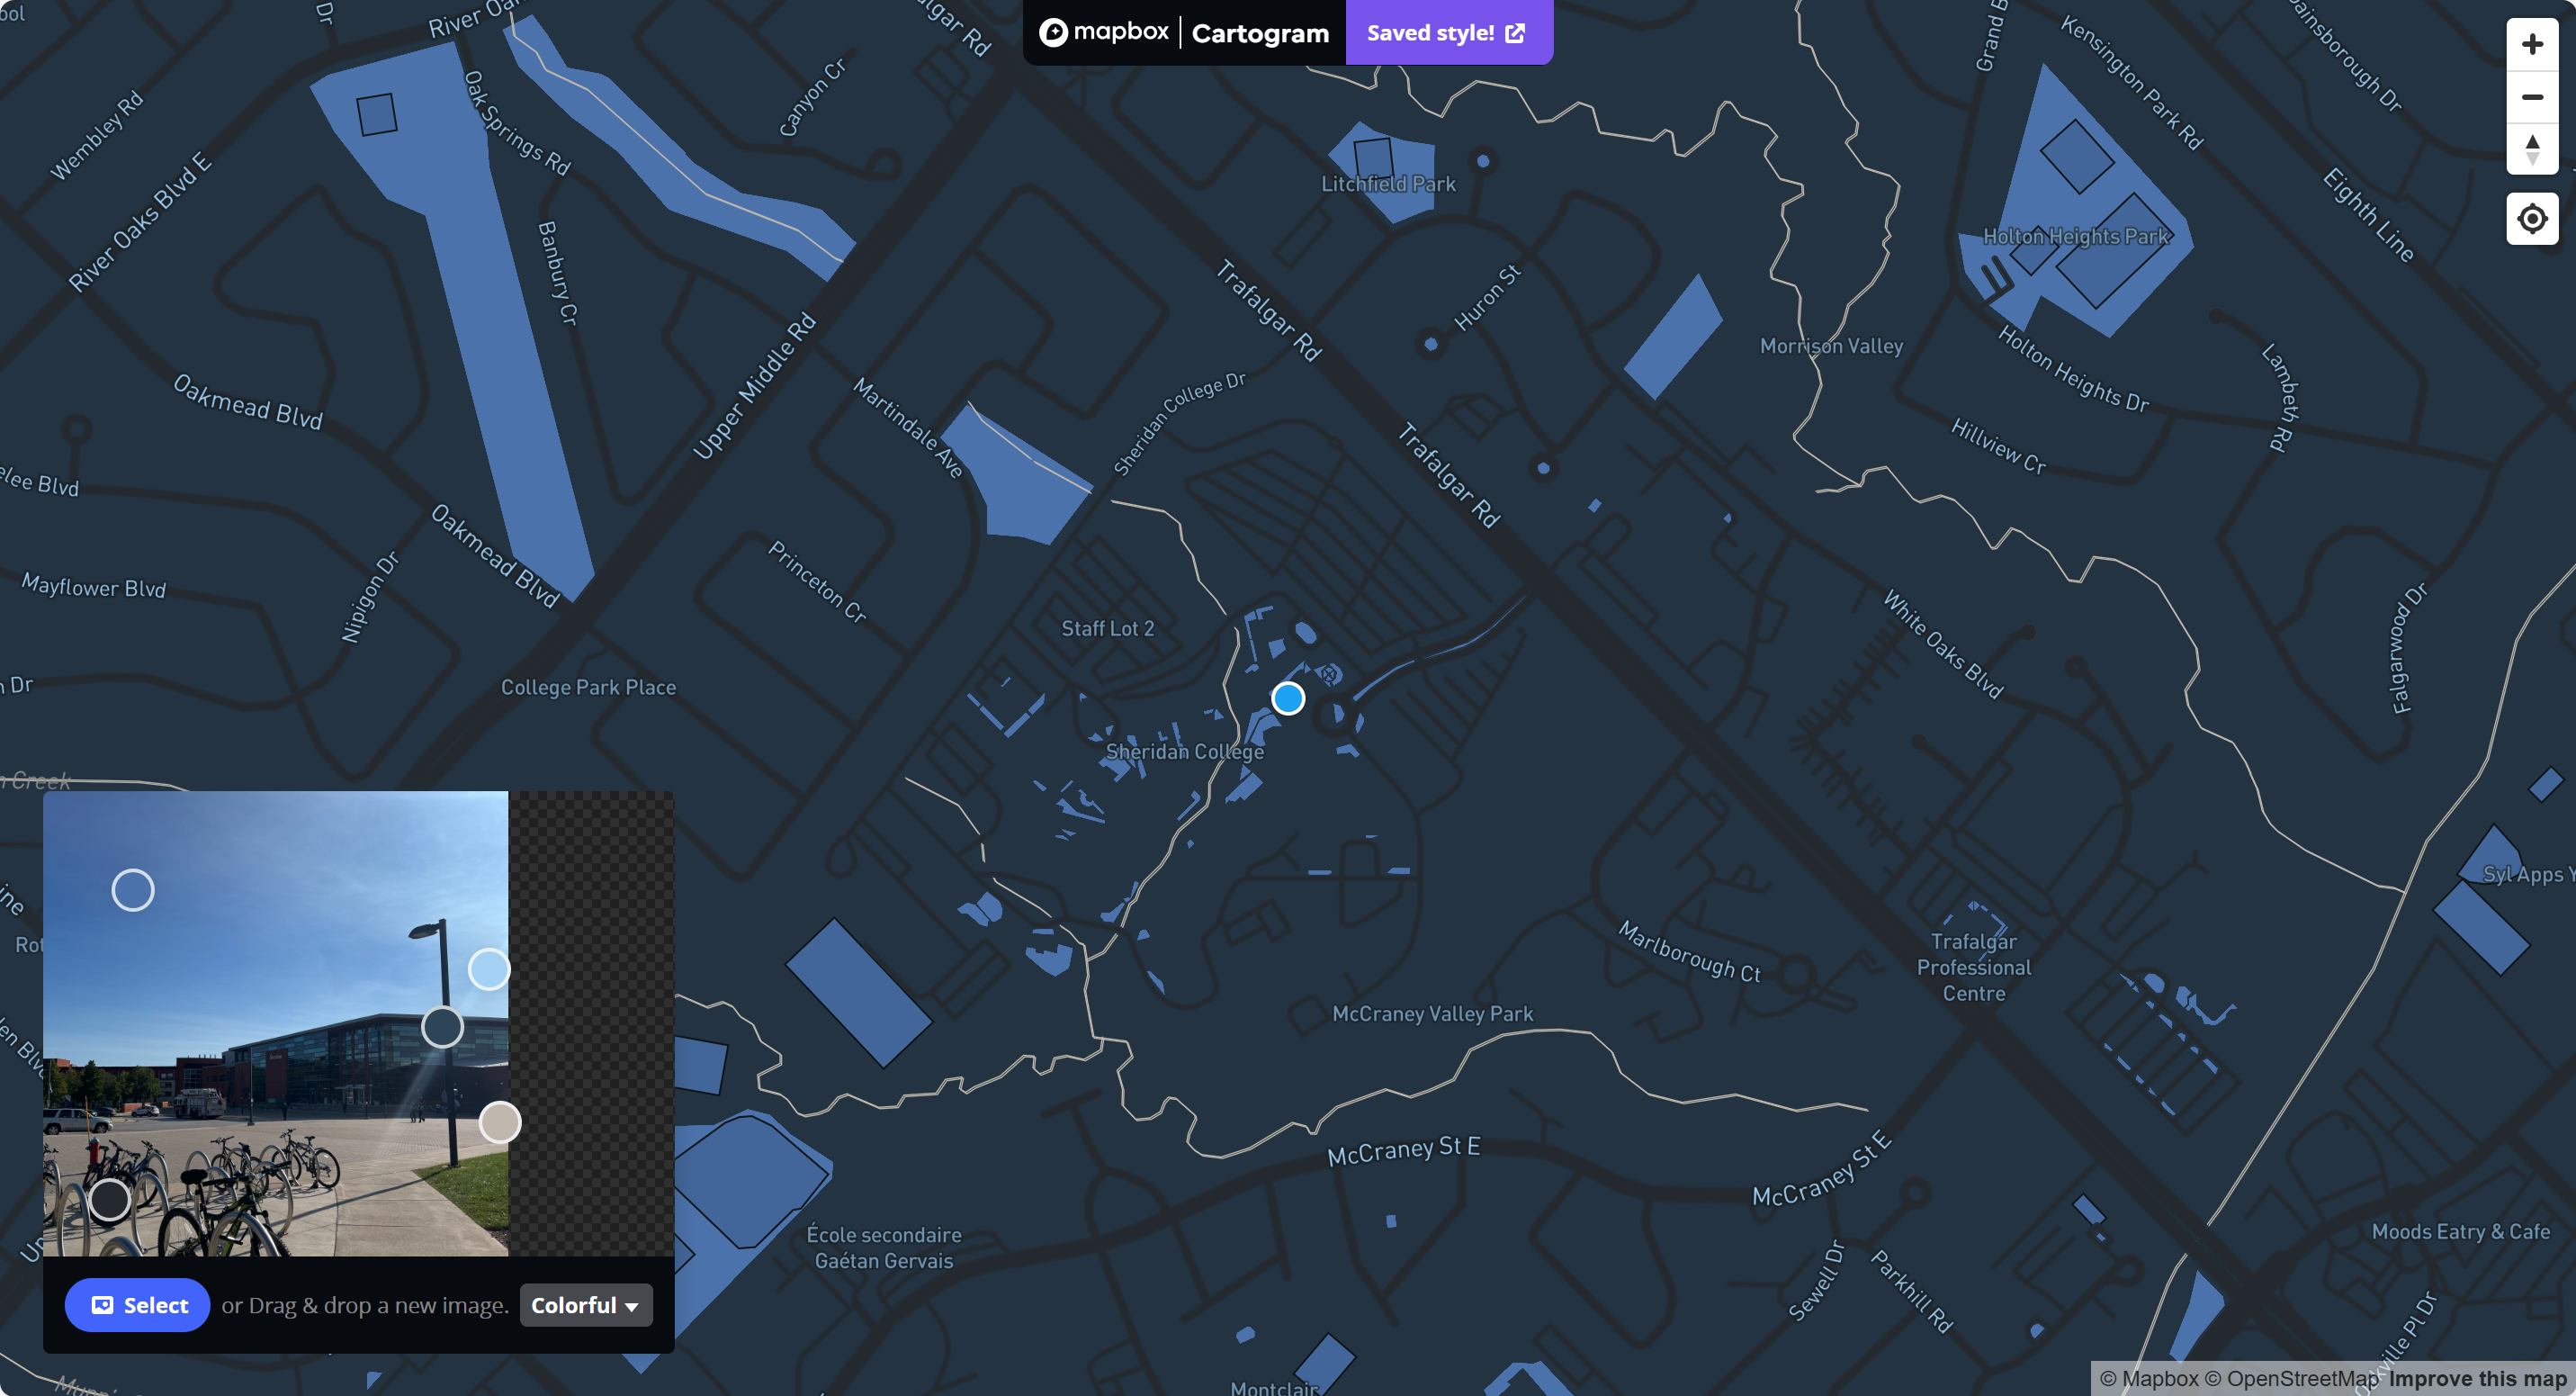Screen dimensions: 2576x1396
Task: Click the sky-blue color picker circle
Action: coord(133,890)
